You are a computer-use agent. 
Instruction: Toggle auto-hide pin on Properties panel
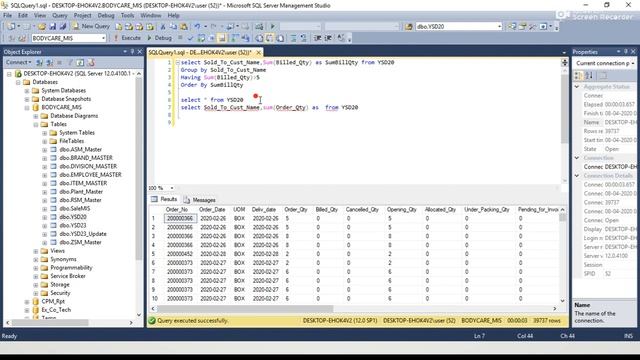[626, 52]
